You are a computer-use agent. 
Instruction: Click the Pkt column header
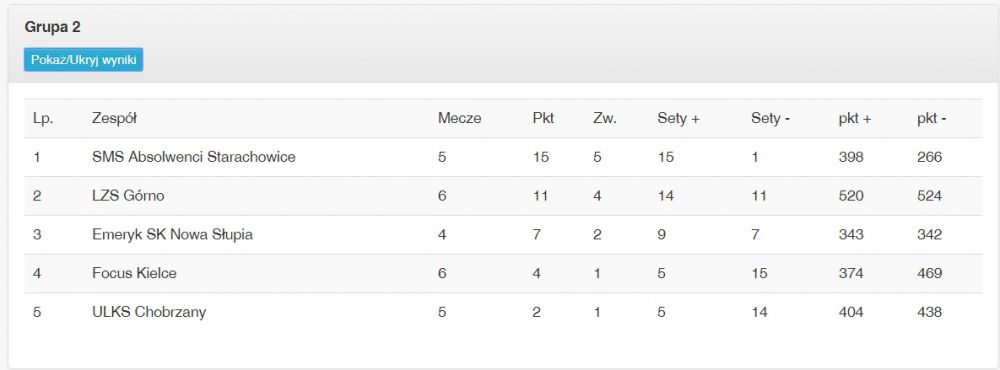(x=543, y=118)
